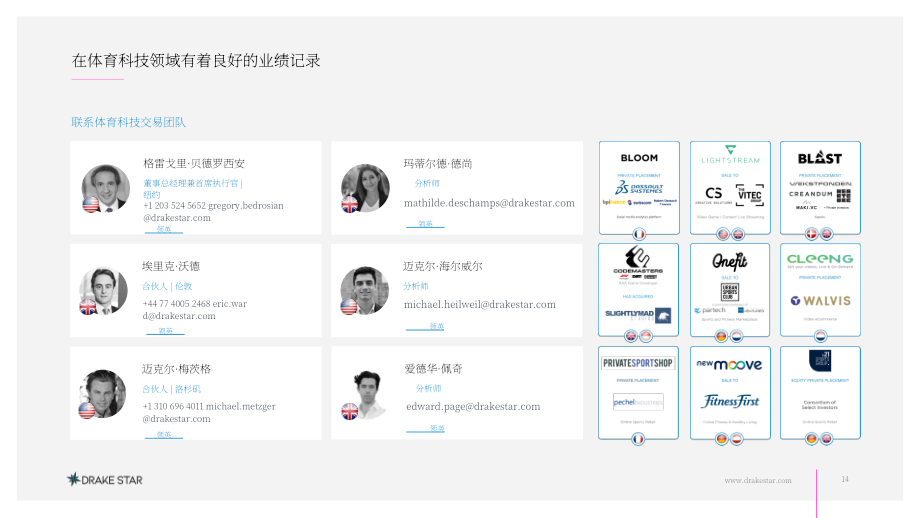Screen dimensions: 920x518
Task: Visit www.drakestar.com in the footer
Action: (757, 480)
